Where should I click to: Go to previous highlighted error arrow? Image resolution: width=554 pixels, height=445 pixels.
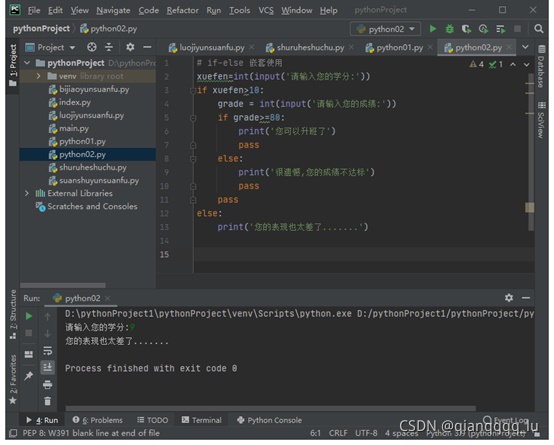513,65
